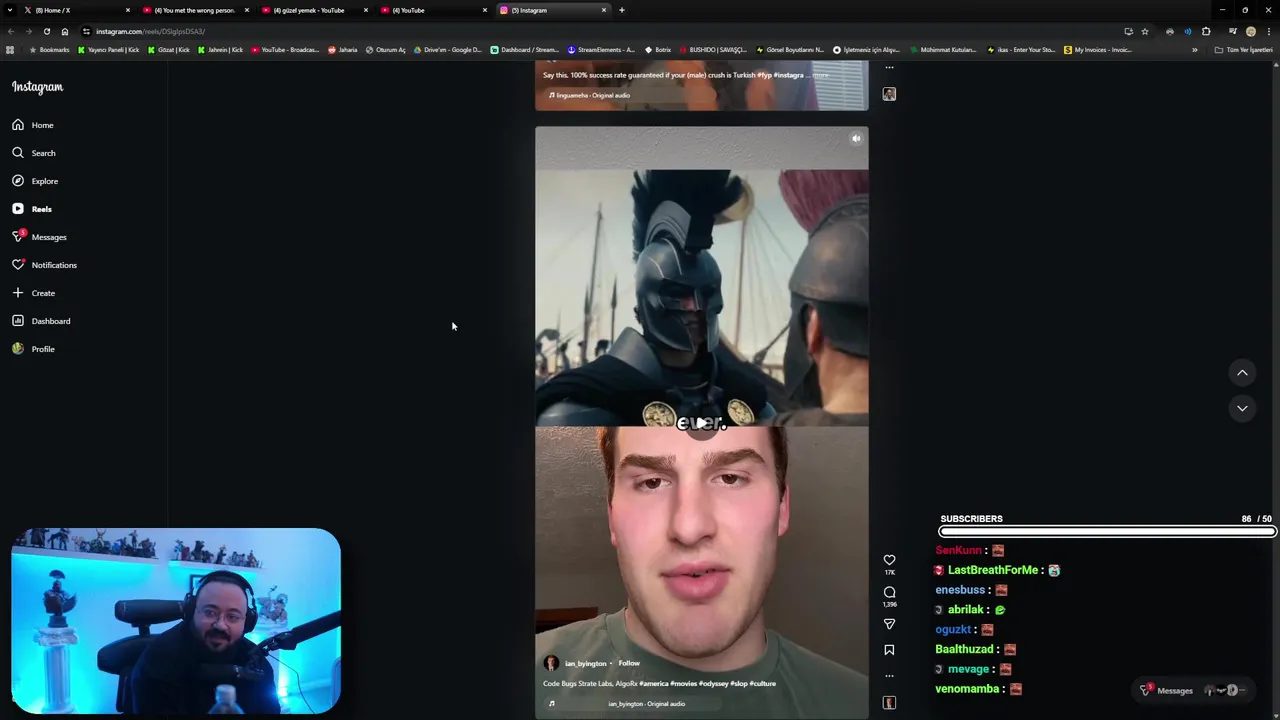Select Reels in the sidebar
The width and height of the screenshot is (1280, 720).
point(32,209)
